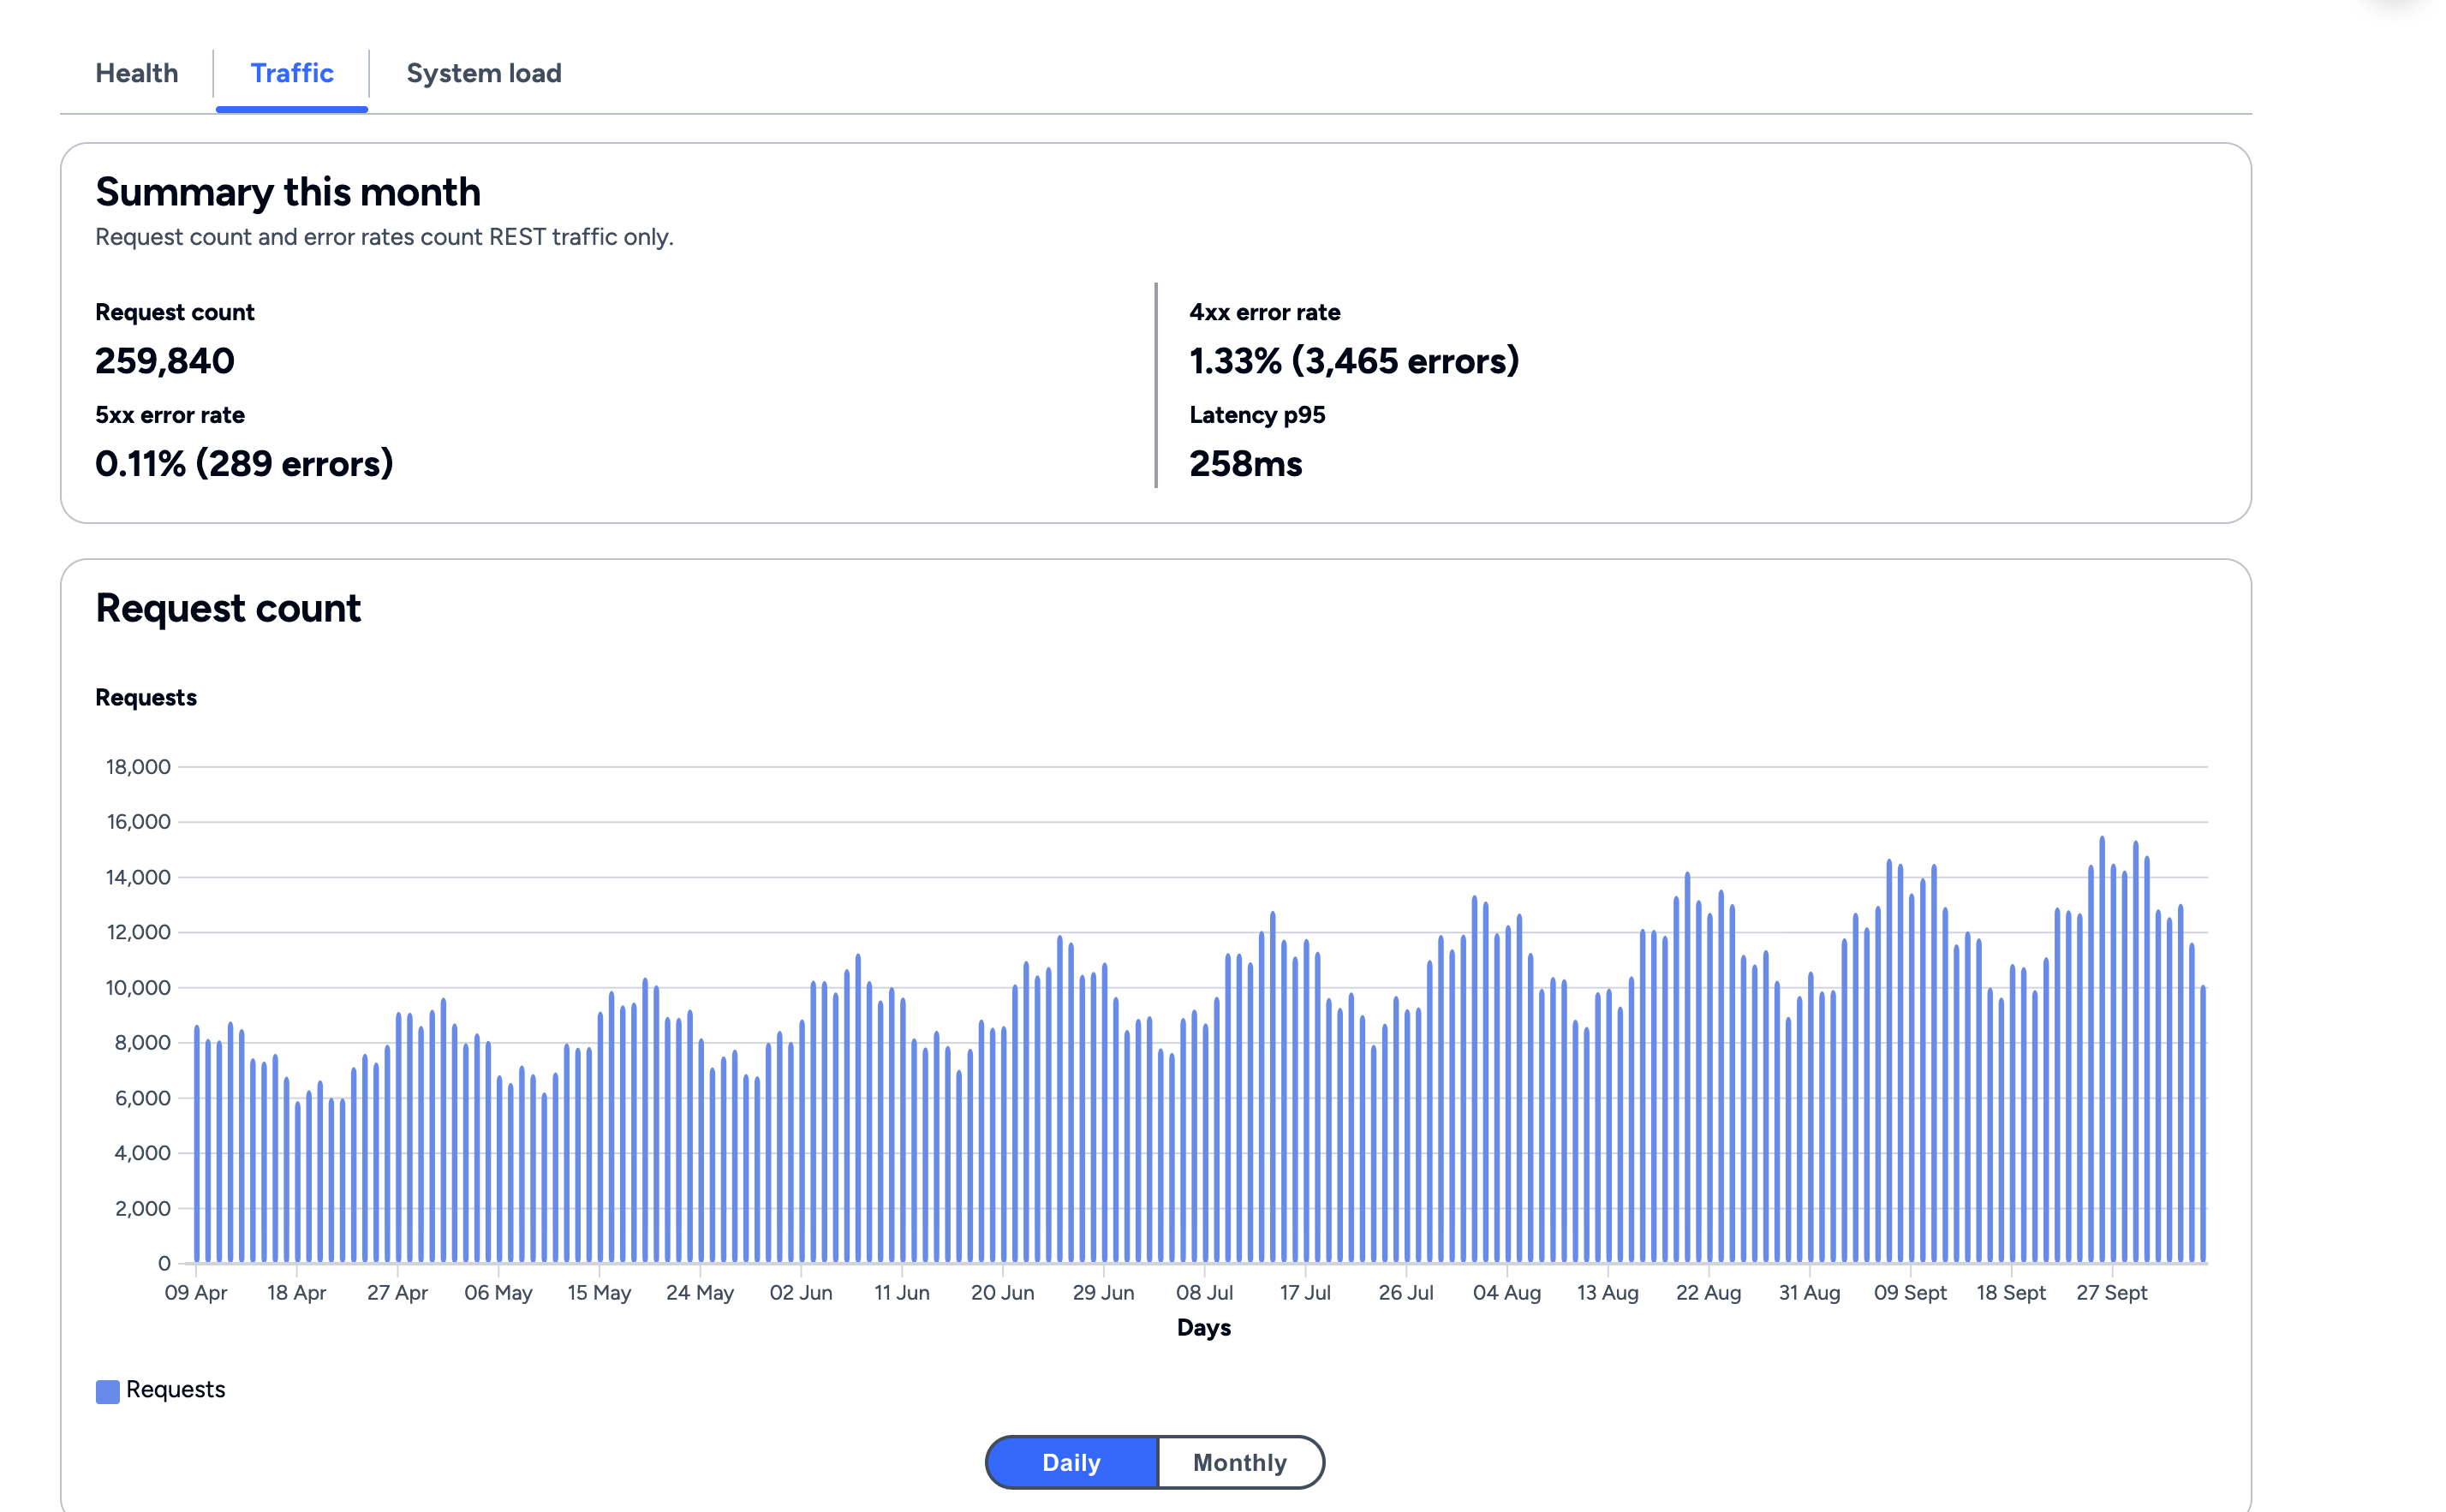Toggle the Requests legend swatch

pos(107,1391)
